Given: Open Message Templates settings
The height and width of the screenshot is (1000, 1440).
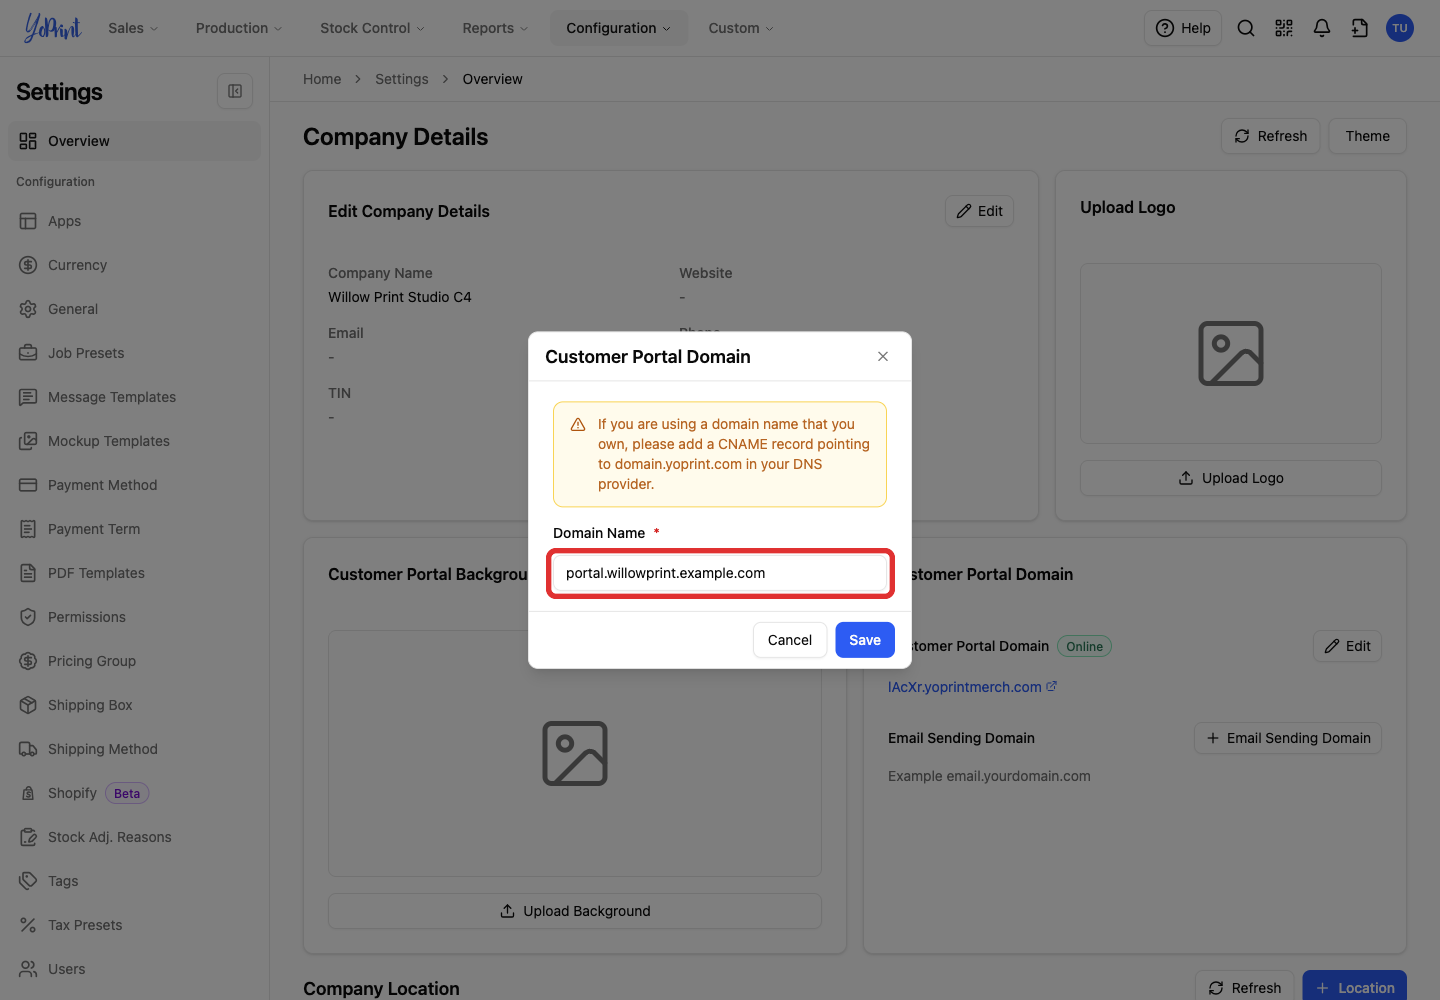Looking at the screenshot, I should tap(134, 397).
